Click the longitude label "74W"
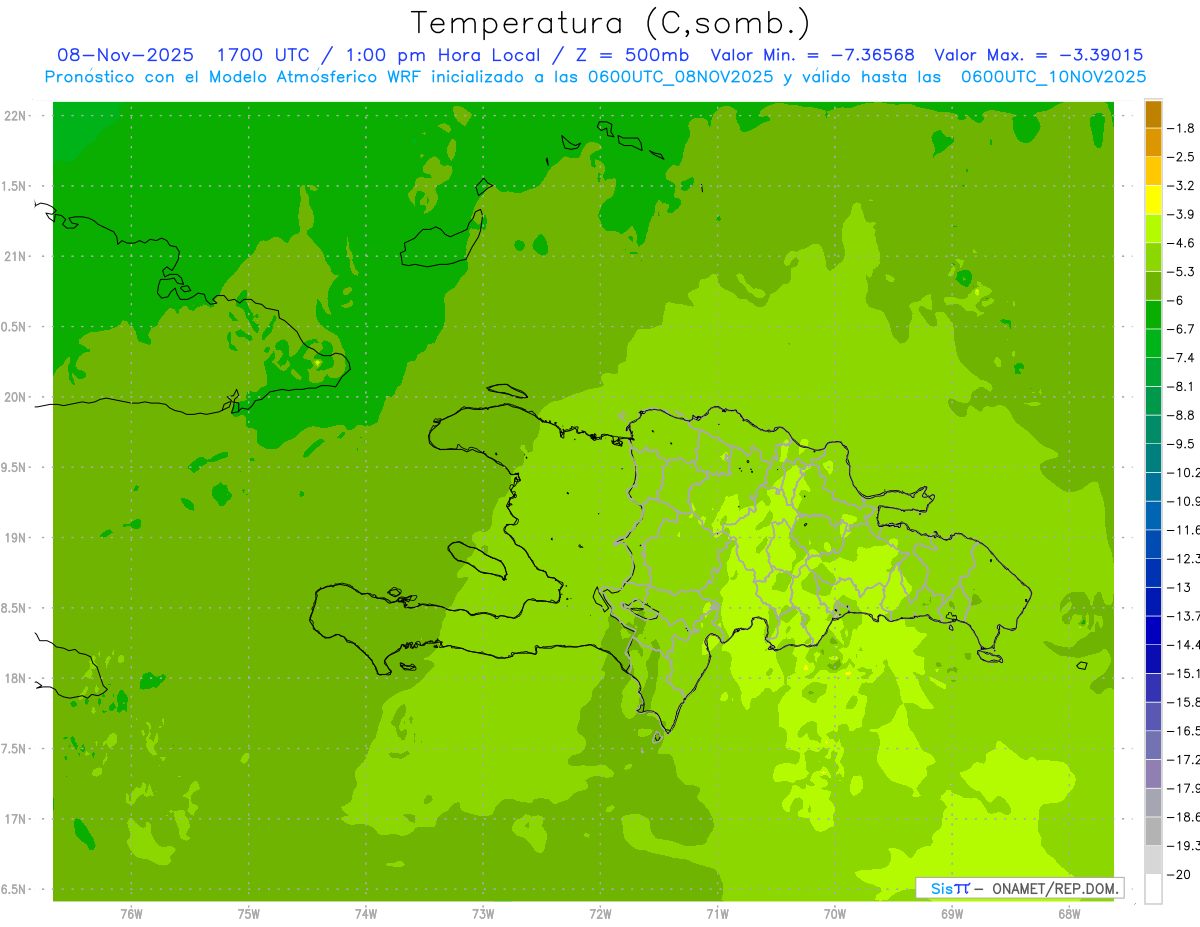The height and width of the screenshot is (927, 1200). (x=366, y=913)
